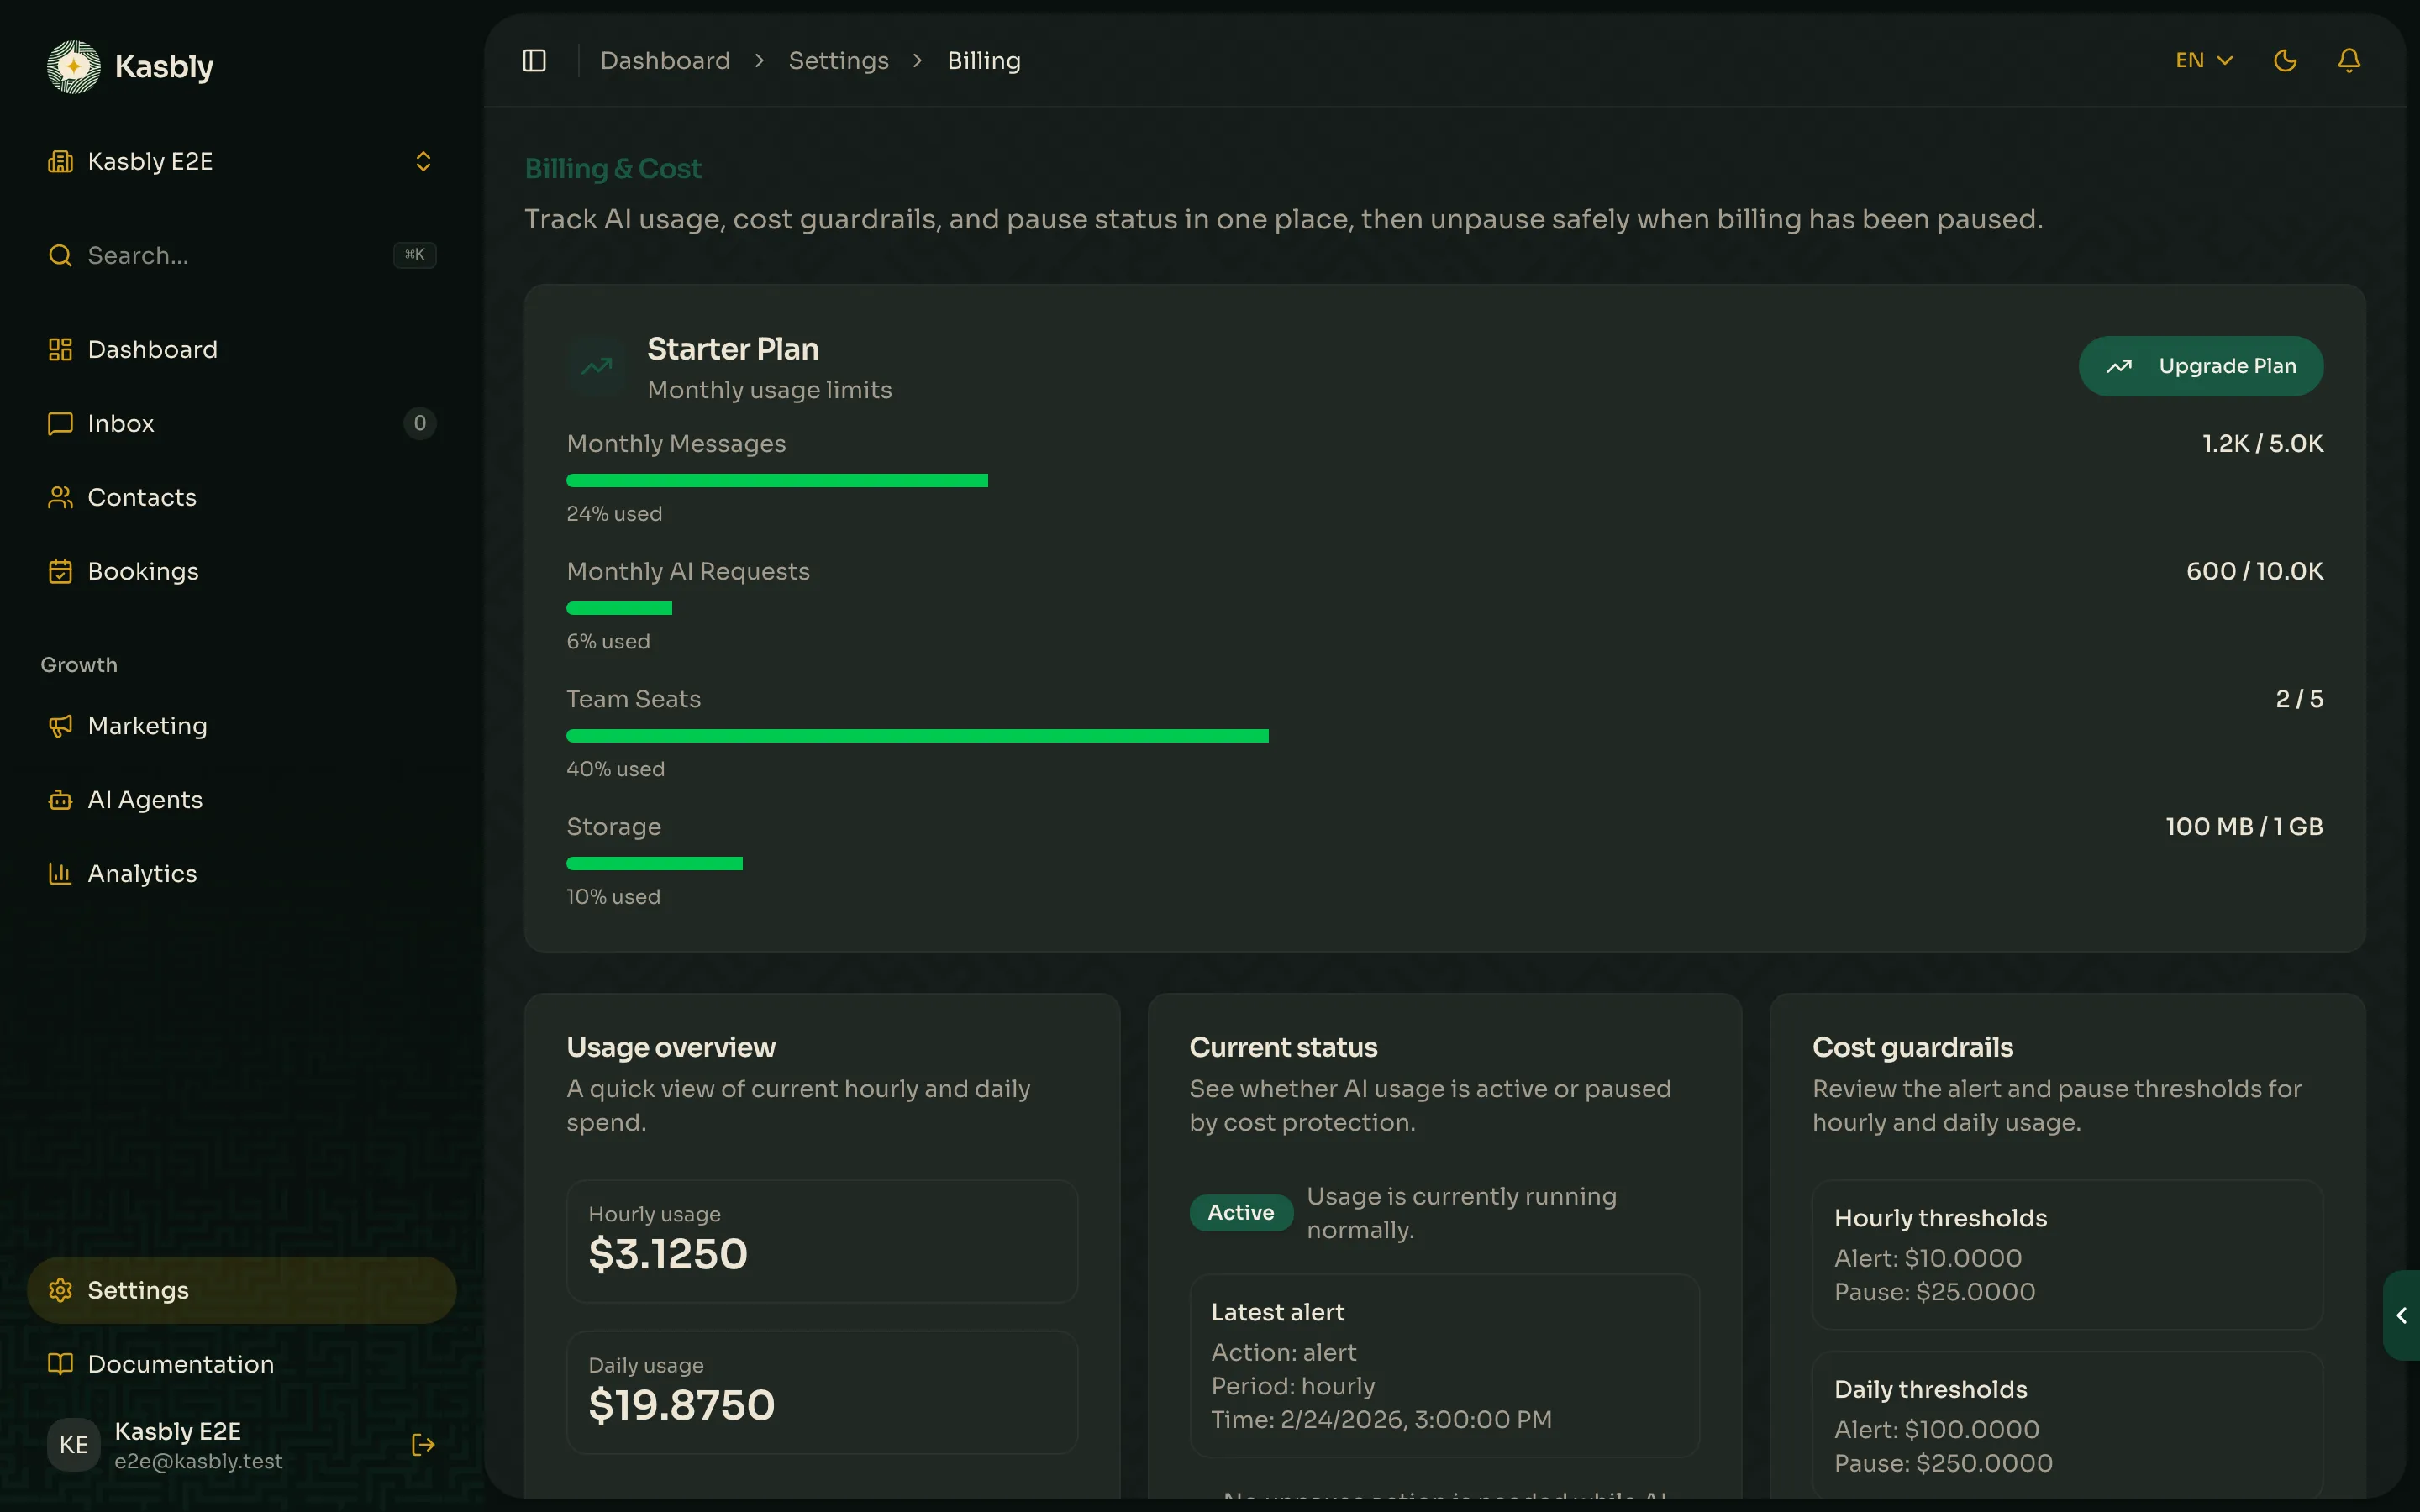This screenshot has height=1512, width=2420.
Task: Click the Billing breadcrumb
Action: [x=983, y=60]
